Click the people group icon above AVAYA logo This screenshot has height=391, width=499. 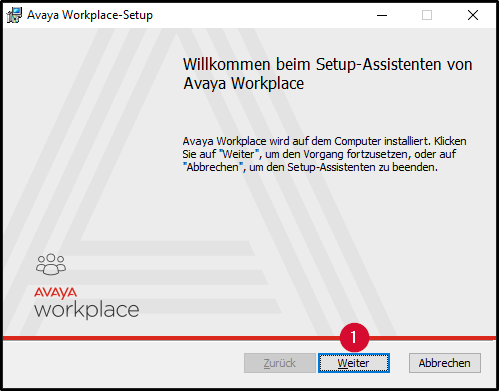pyautogui.click(x=51, y=264)
